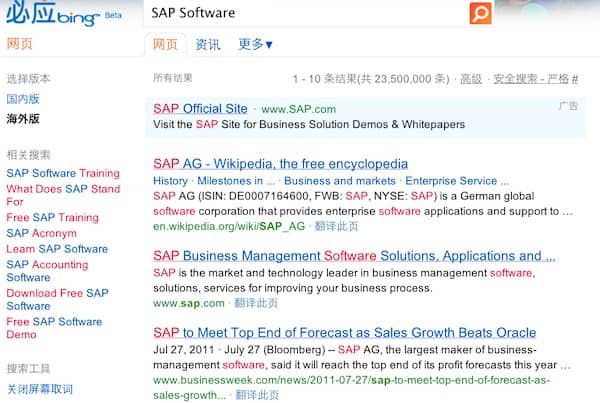600x403 pixels.
Task: Open the 更多 dropdown menu
Action: click(x=255, y=44)
